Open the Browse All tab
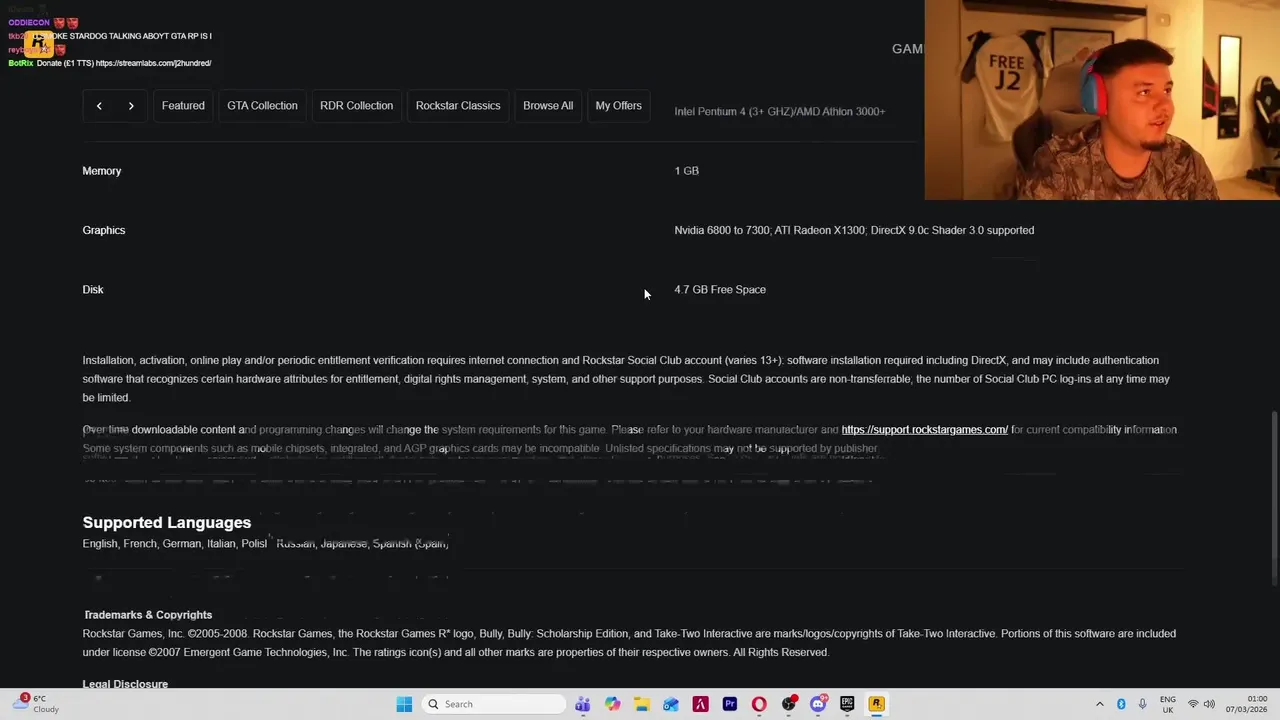Viewport: 1280px width, 720px height. pos(548,106)
